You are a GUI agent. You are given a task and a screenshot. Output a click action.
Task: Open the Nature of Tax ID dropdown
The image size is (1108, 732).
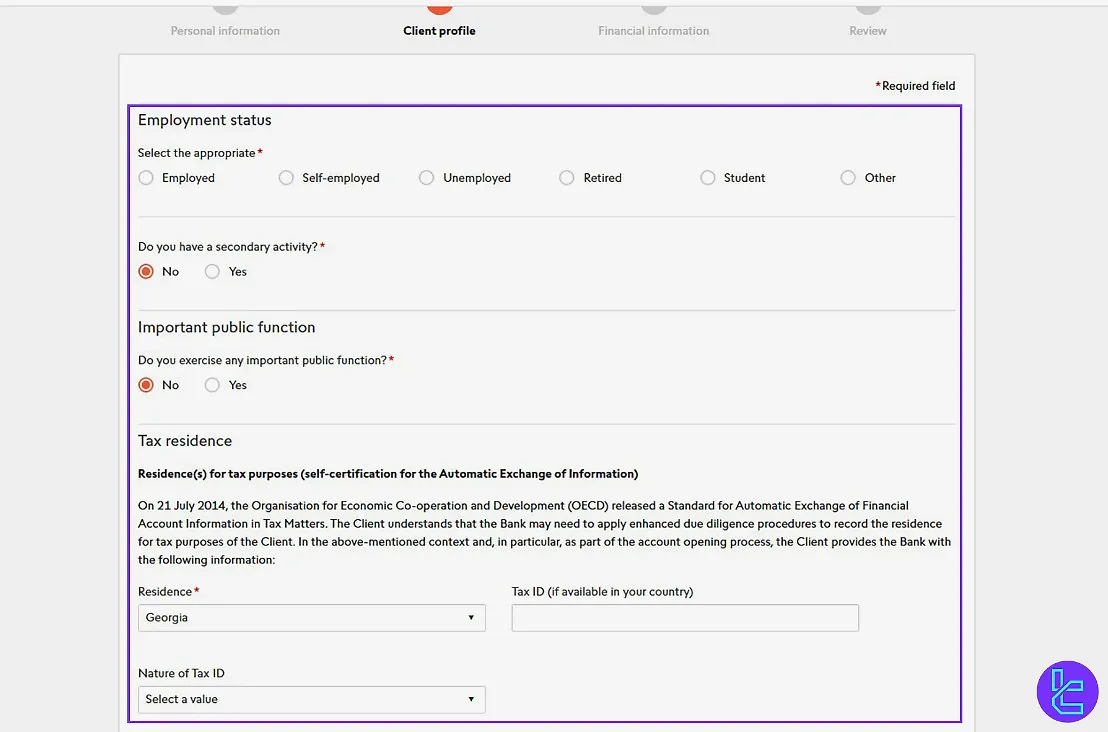tap(310, 699)
